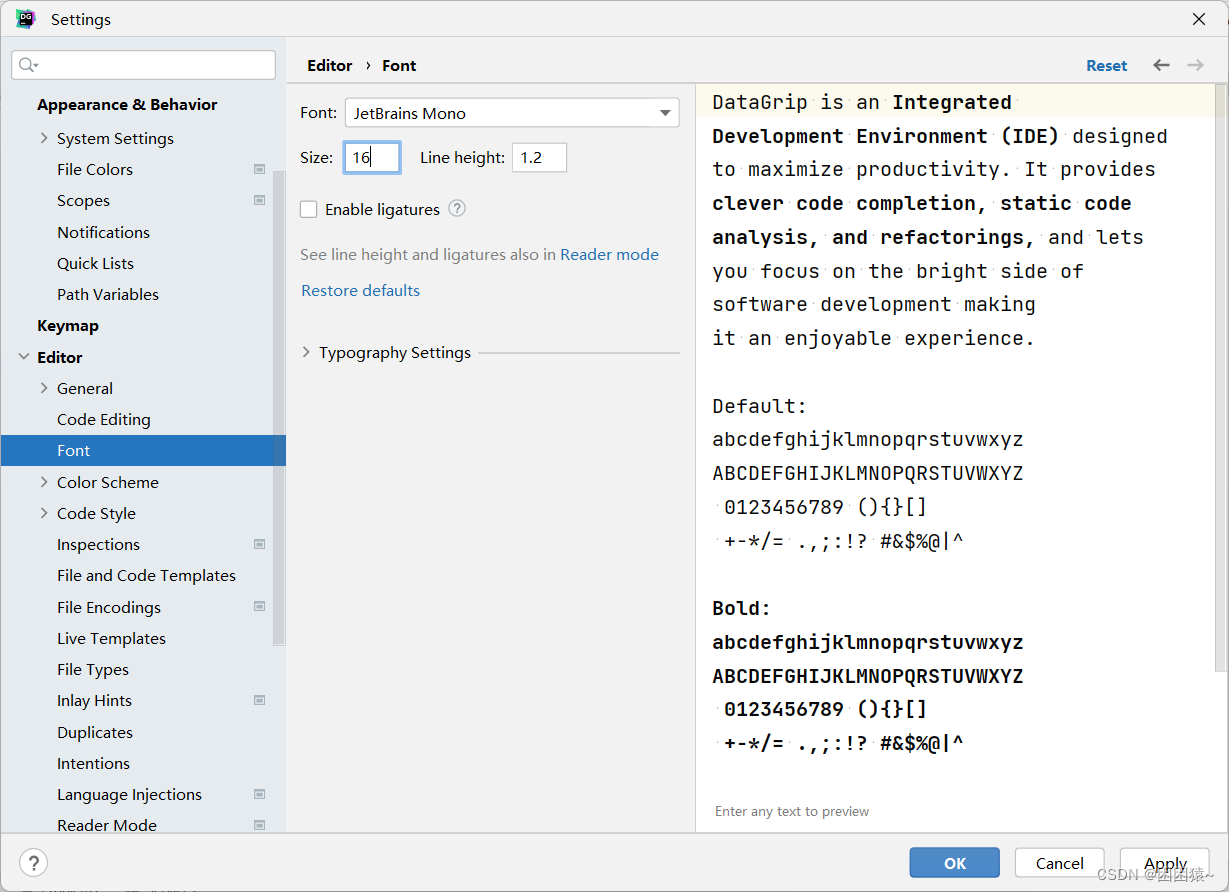1229x892 pixels.
Task: Expand Color Scheme tree node
Action: pyautogui.click(x=44, y=482)
